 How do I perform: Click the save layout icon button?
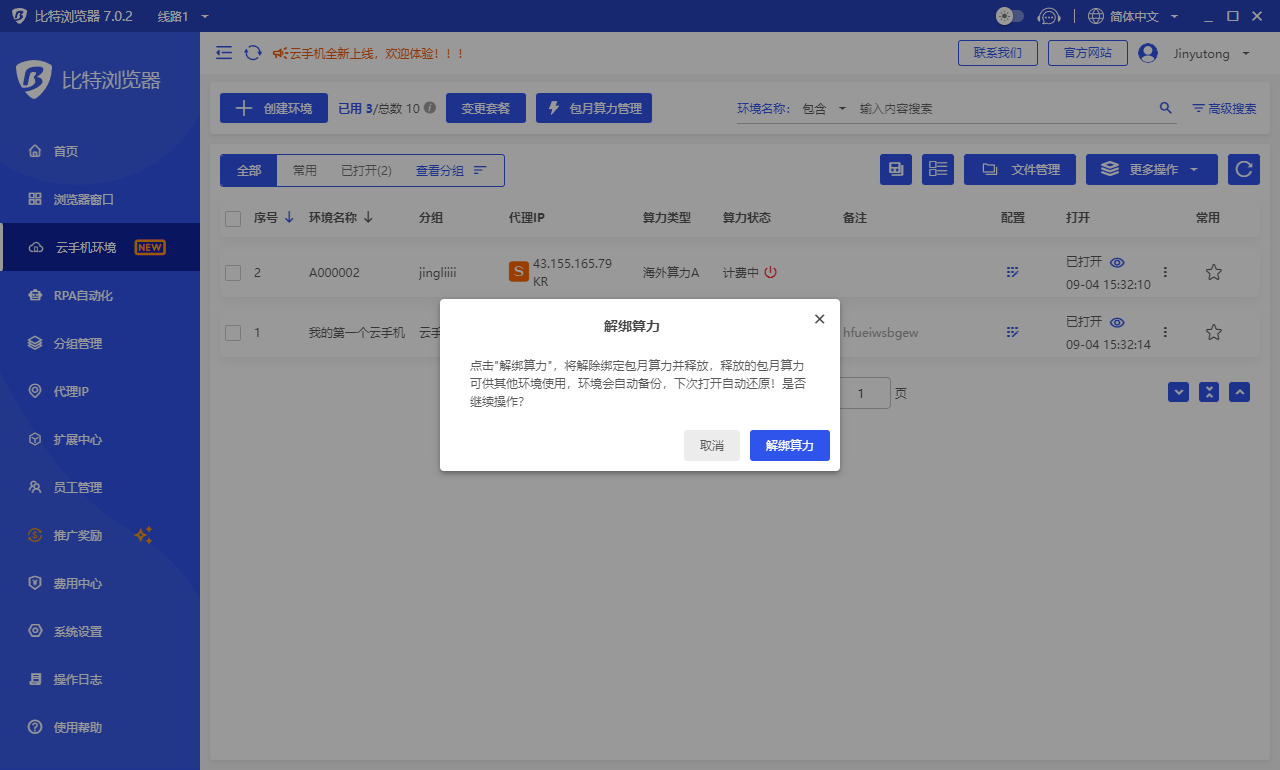pyautogui.click(x=896, y=169)
